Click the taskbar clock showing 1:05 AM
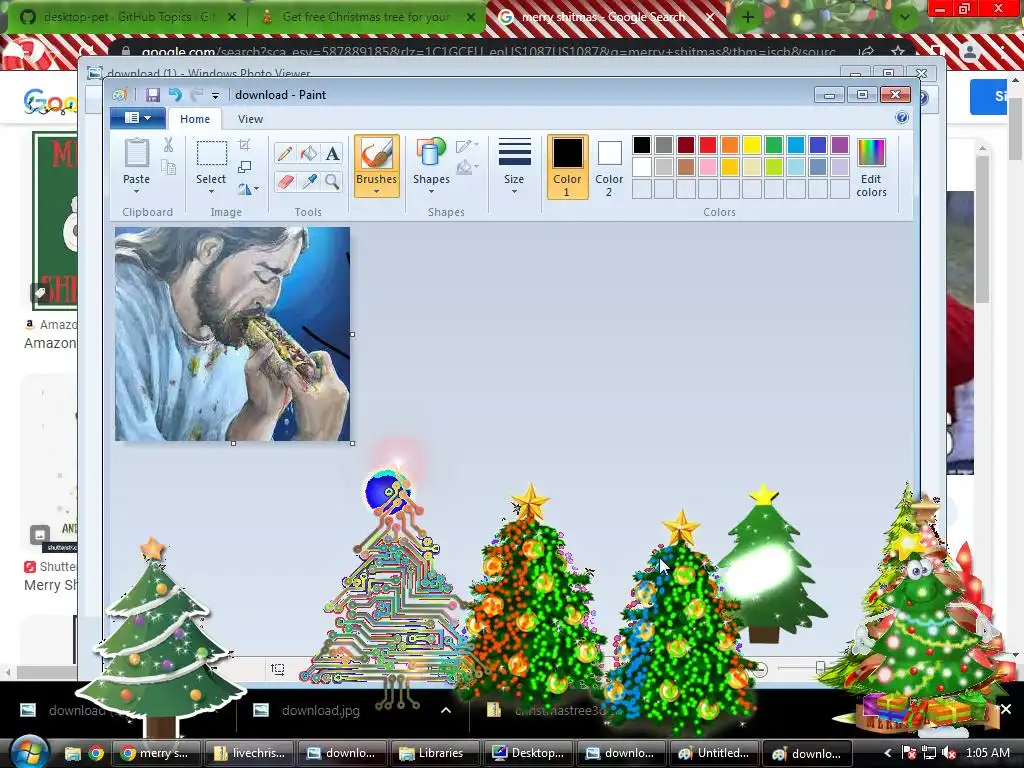 pos(987,753)
